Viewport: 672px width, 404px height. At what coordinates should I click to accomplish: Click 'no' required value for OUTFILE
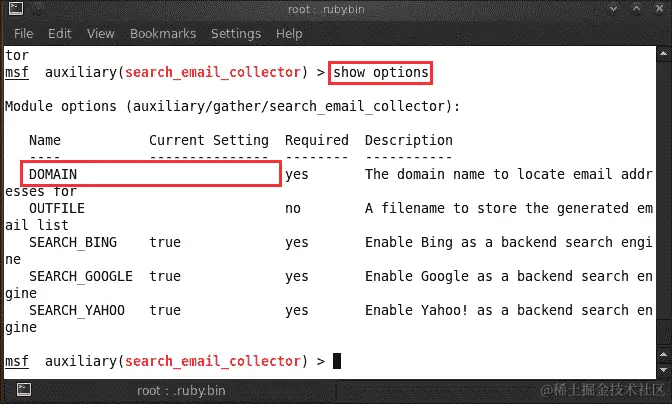pos(293,209)
